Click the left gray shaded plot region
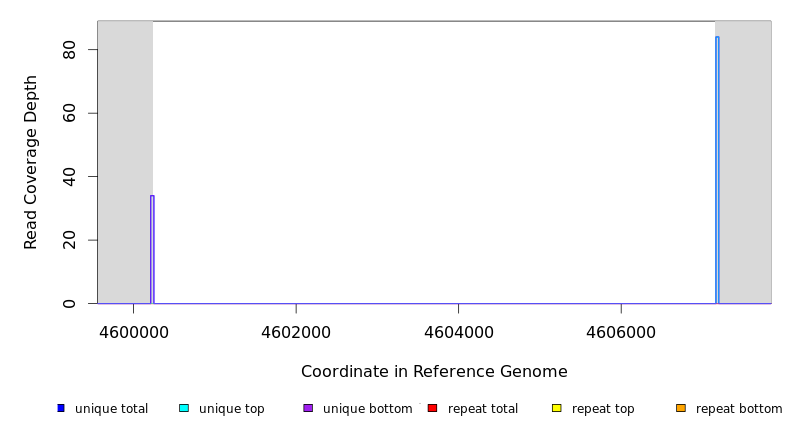Screen dimensions: 792x432 pos(125,160)
